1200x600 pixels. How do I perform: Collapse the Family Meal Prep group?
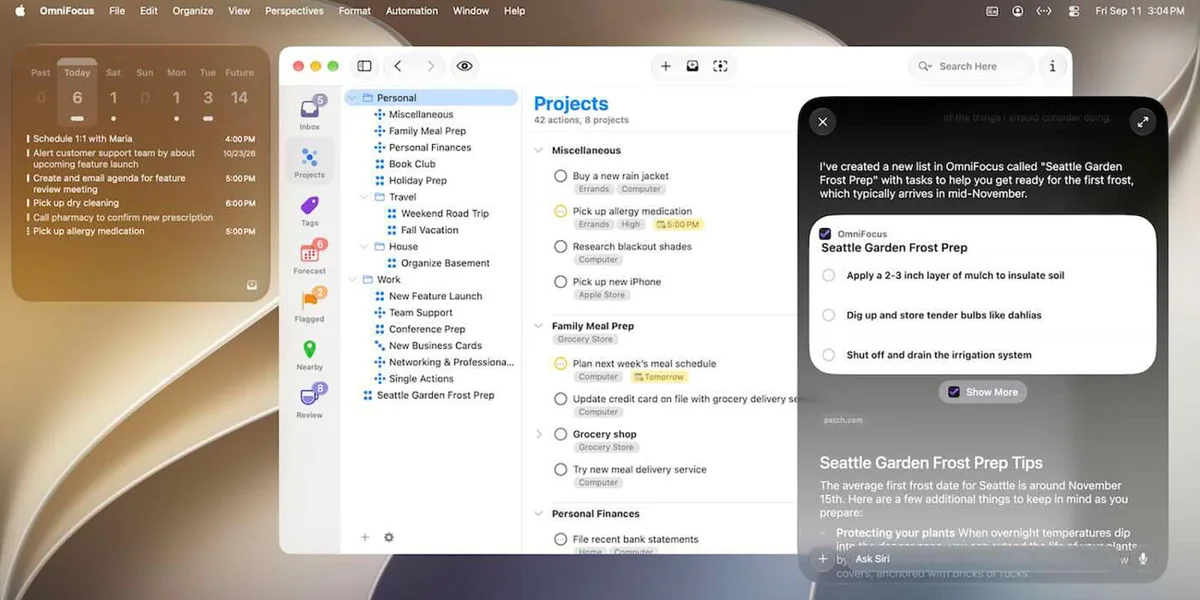tap(539, 326)
